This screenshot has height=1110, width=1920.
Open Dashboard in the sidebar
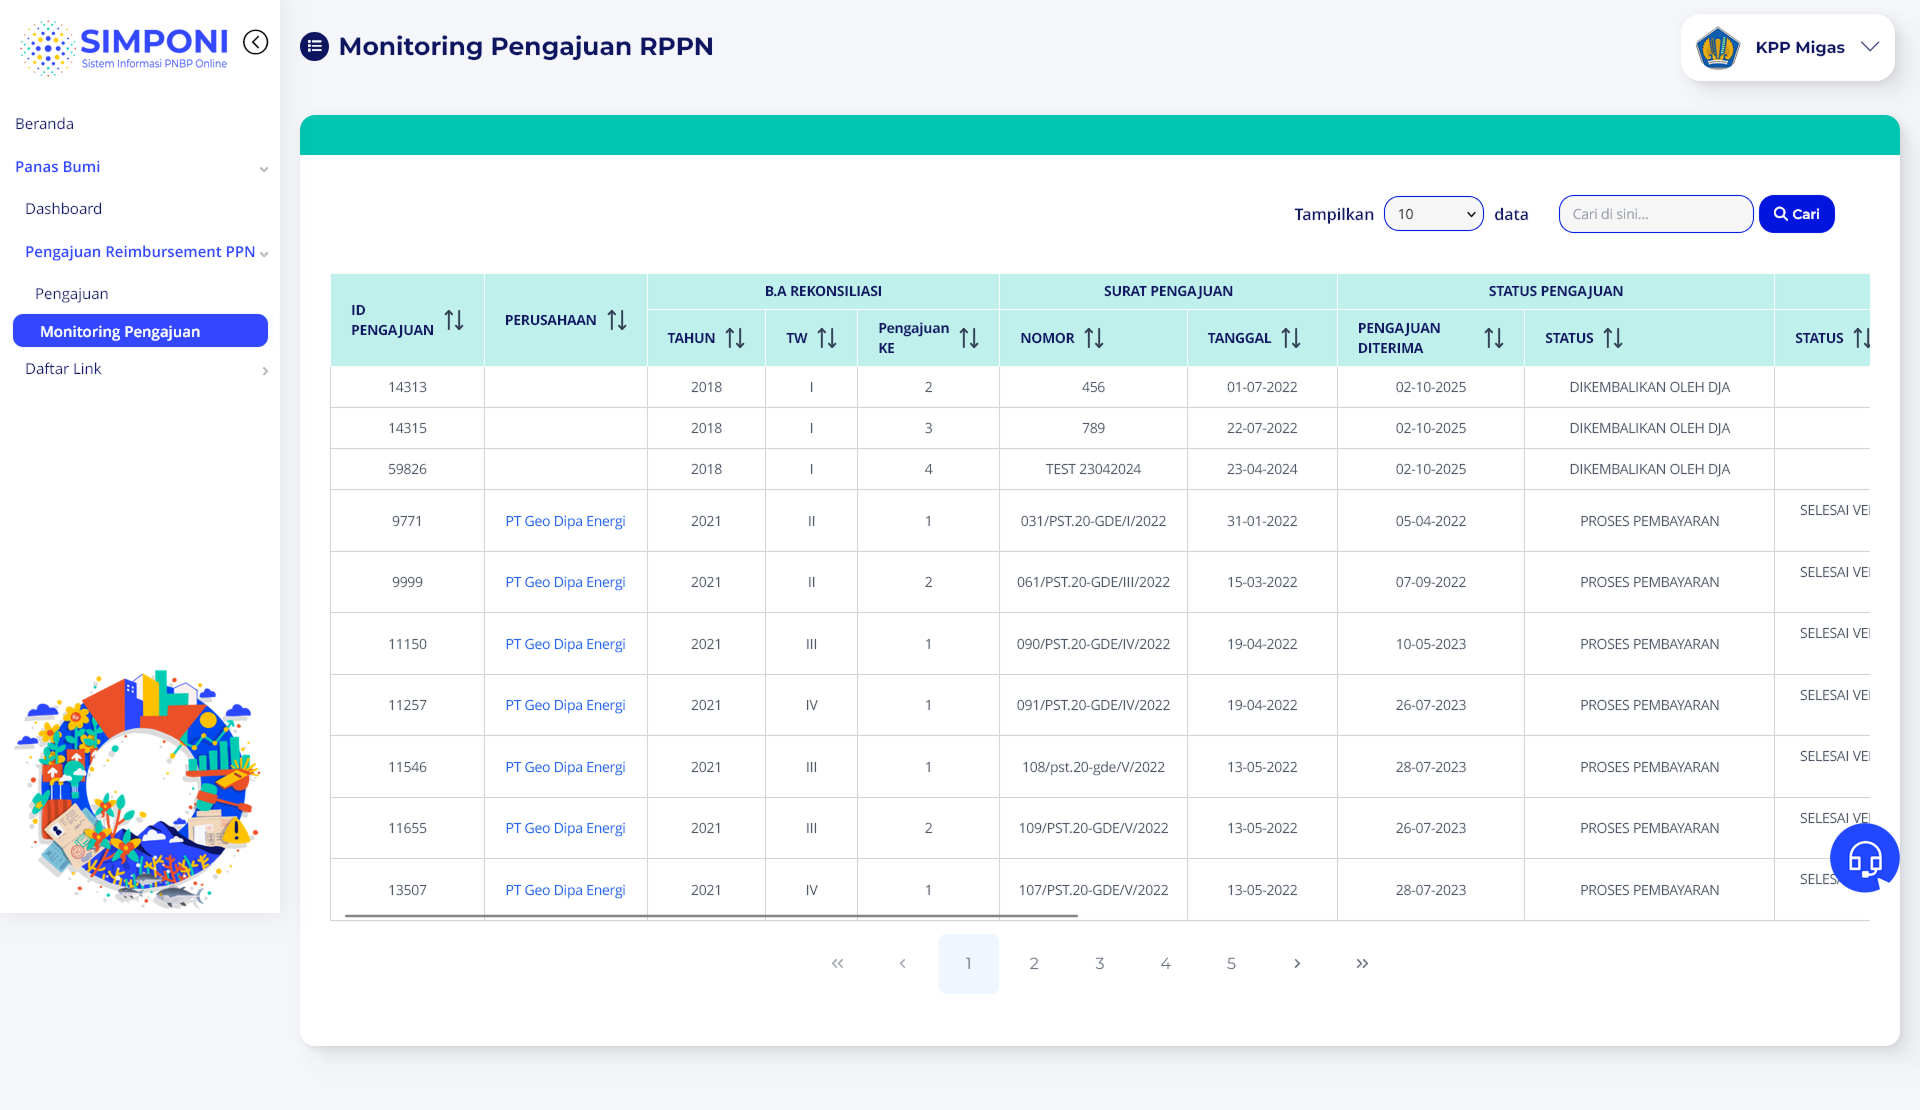coord(64,209)
